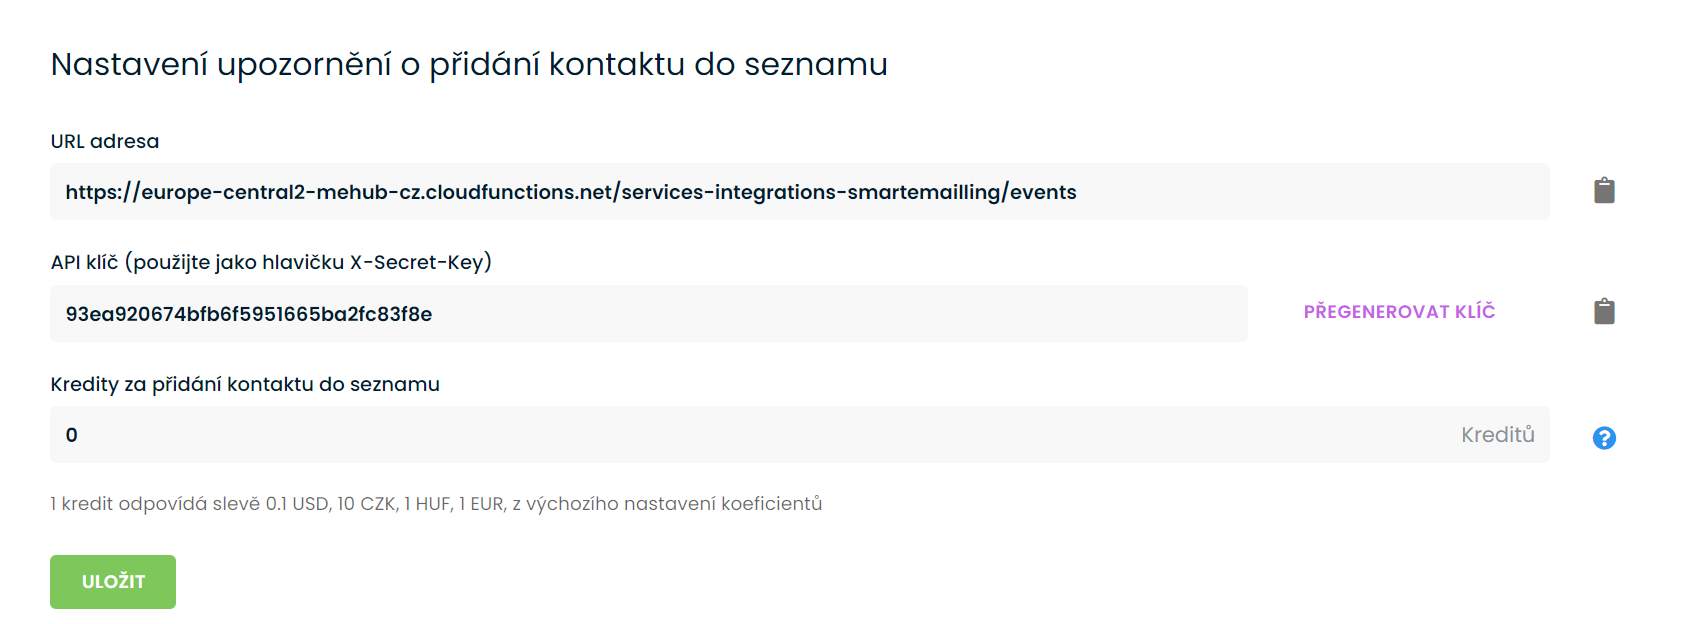This screenshot has width=1705, height=624.
Task: Copy the URL adresa with clipboard icon
Action: coord(1604,191)
